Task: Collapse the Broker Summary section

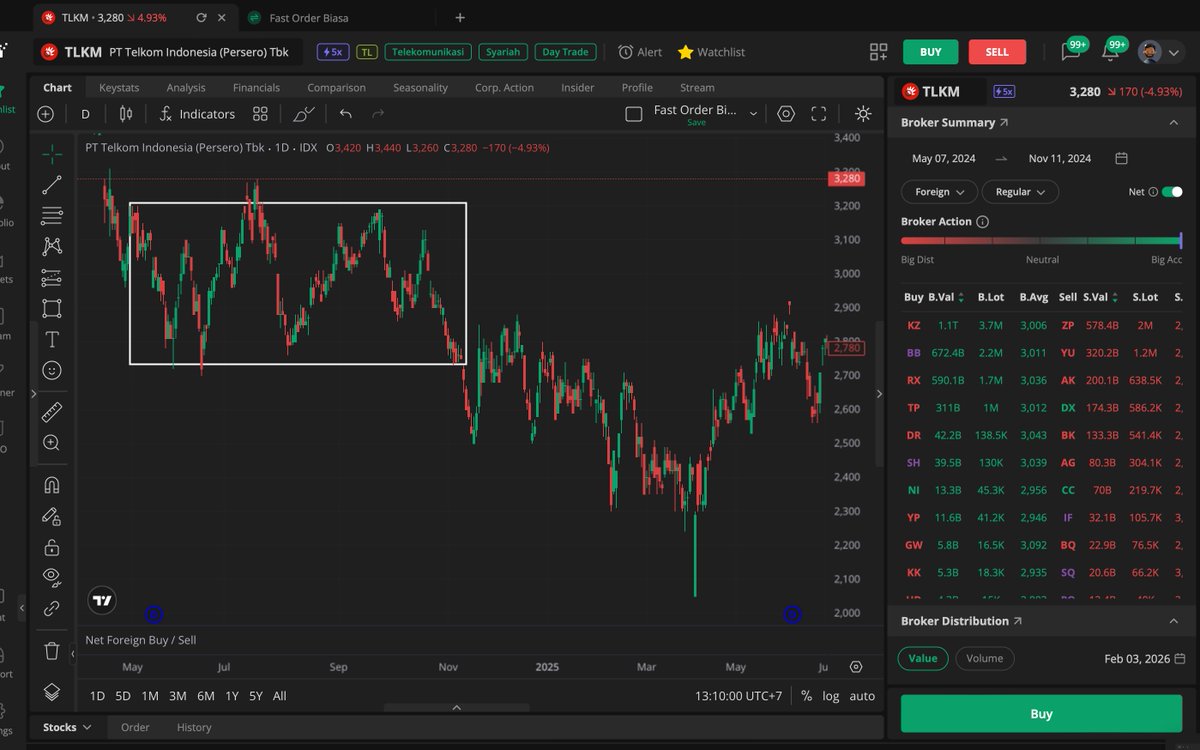Action: point(1174,122)
